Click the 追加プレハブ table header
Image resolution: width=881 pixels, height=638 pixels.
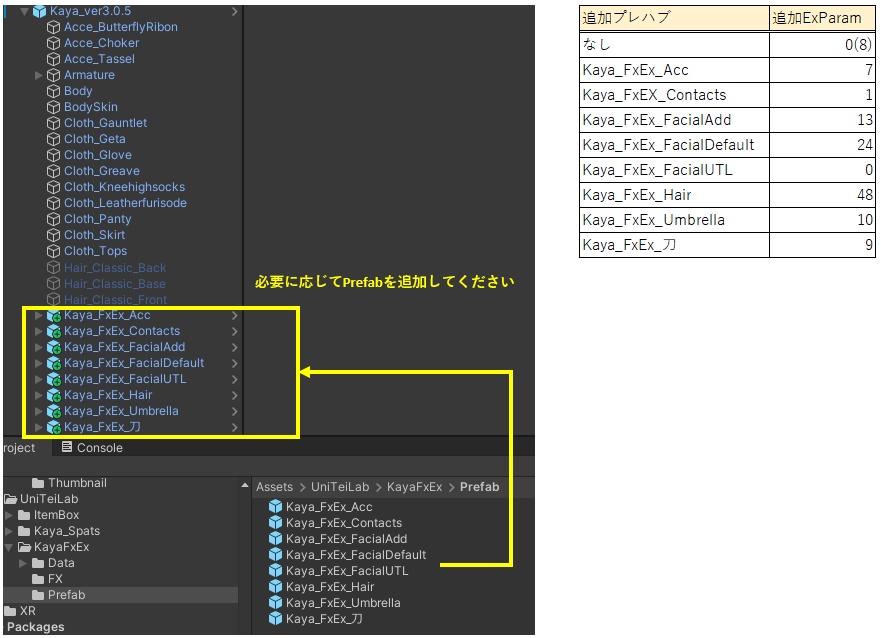(674, 18)
